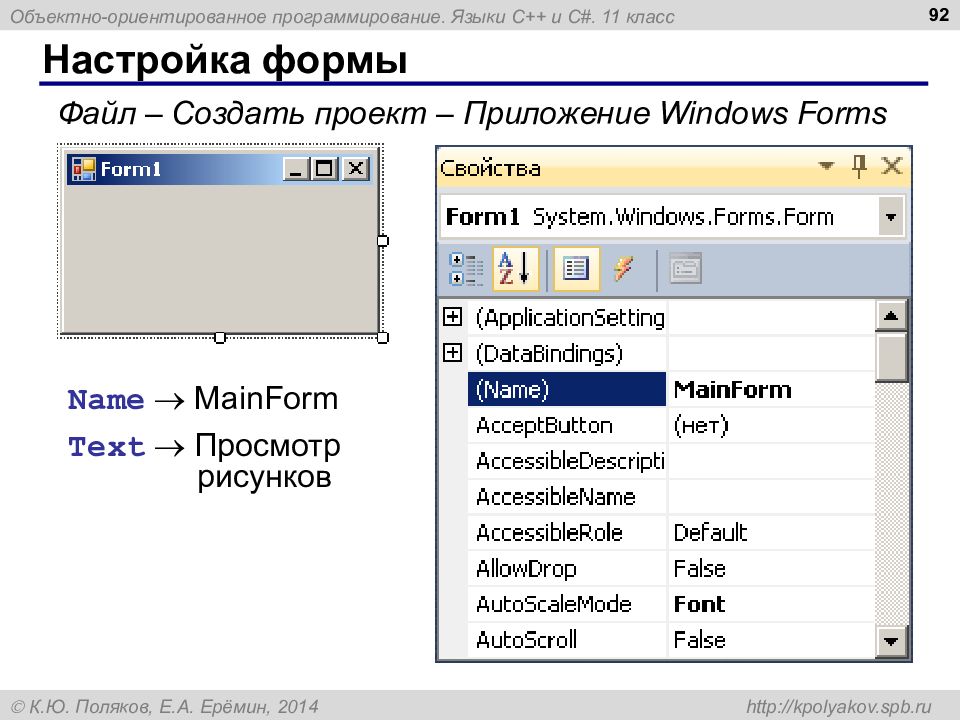Select the AccessibleName property
The height and width of the screenshot is (720, 960).
pyautogui.click(x=567, y=497)
